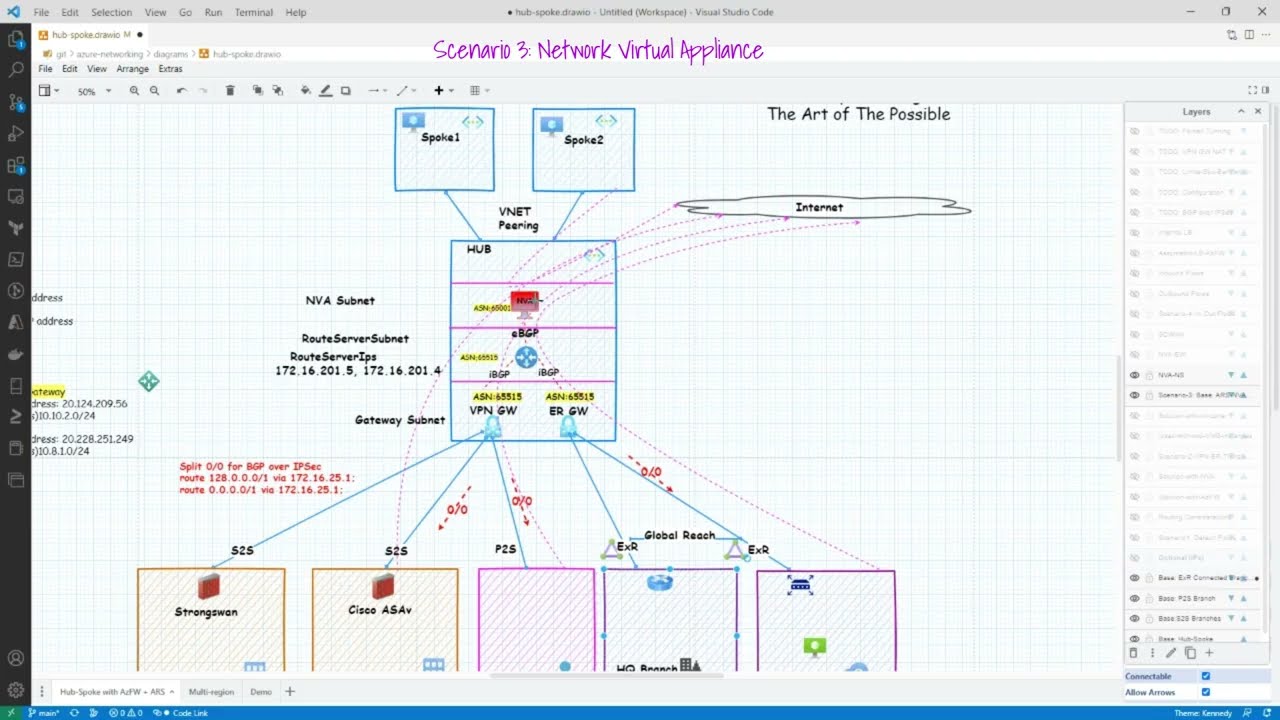Screen dimensions: 1280x720
Task: Select the hub-spoke.drawio editor tab
Action: click(x=91, y=35)
